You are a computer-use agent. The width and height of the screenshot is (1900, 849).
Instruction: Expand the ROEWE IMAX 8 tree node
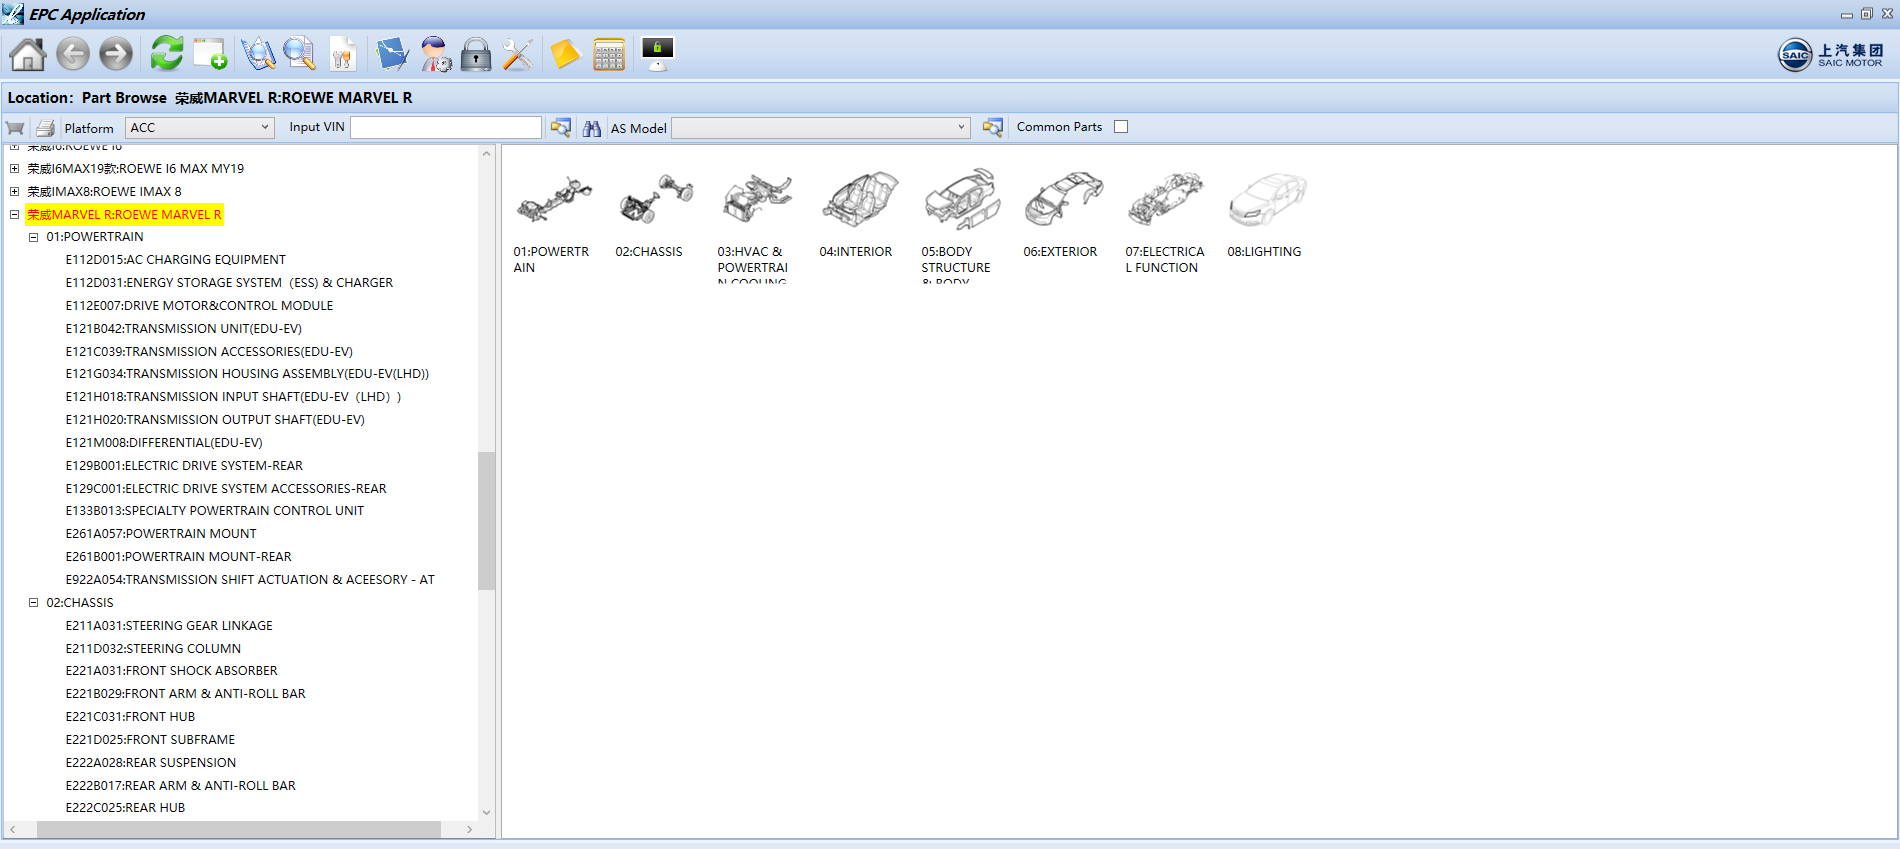(x=15, y=191)
